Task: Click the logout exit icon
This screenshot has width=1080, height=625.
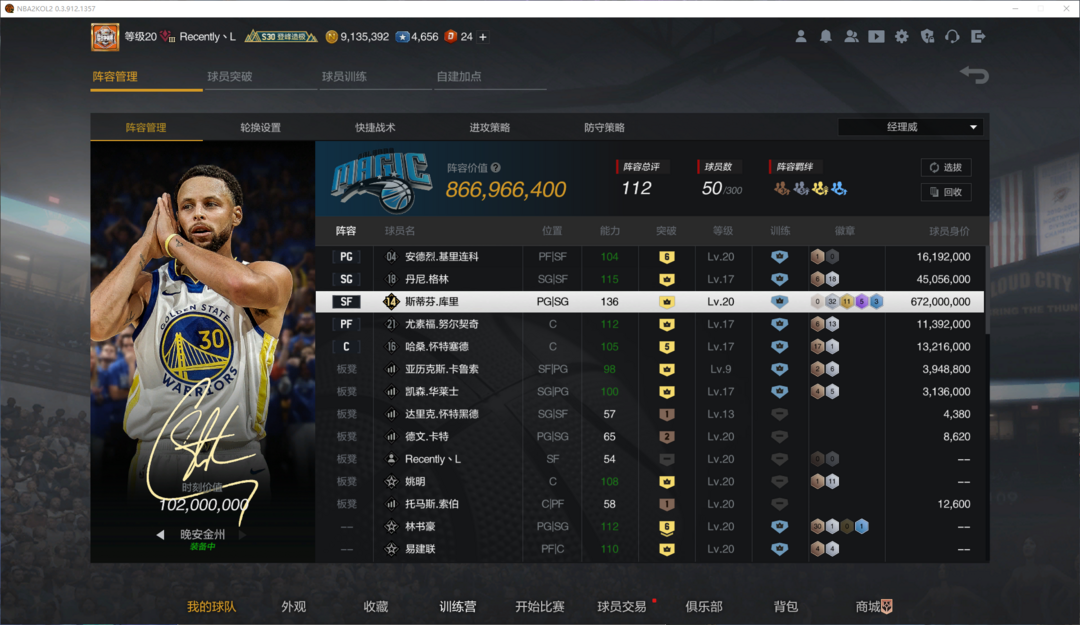Action: click(978, 37)
